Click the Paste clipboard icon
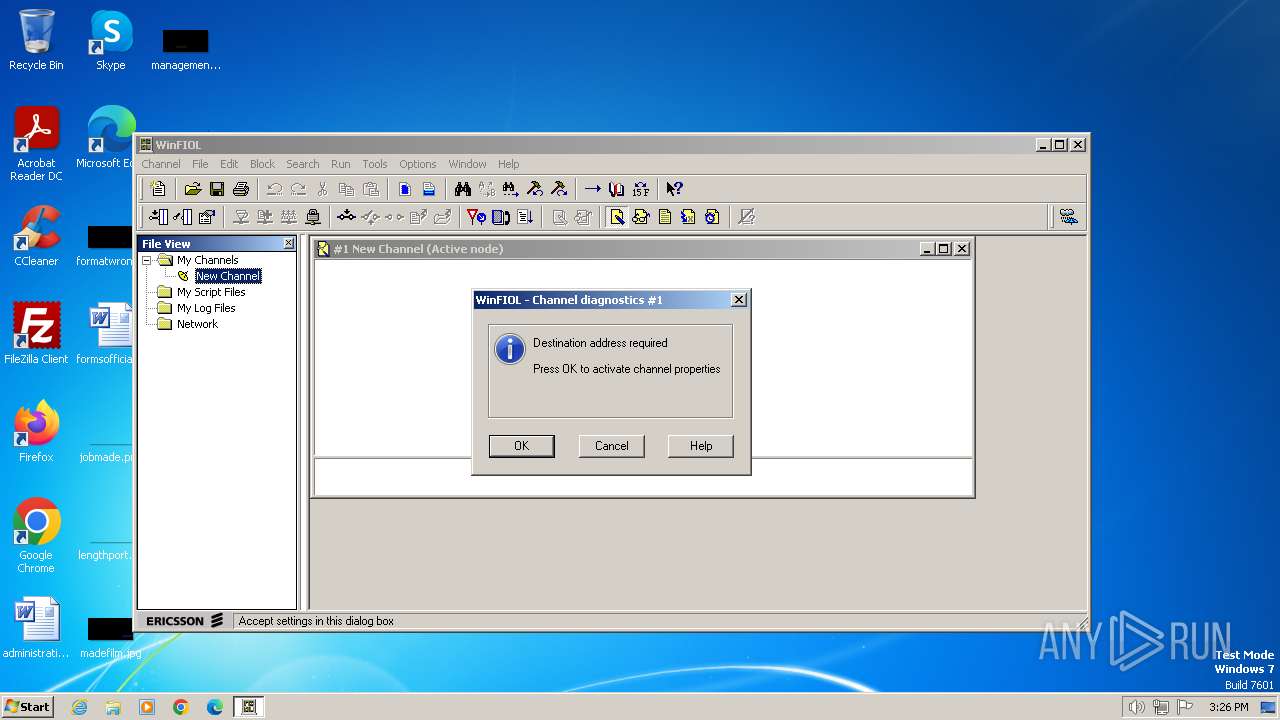This screenshot has height=720, width=1280. click(x=370, y=189)
